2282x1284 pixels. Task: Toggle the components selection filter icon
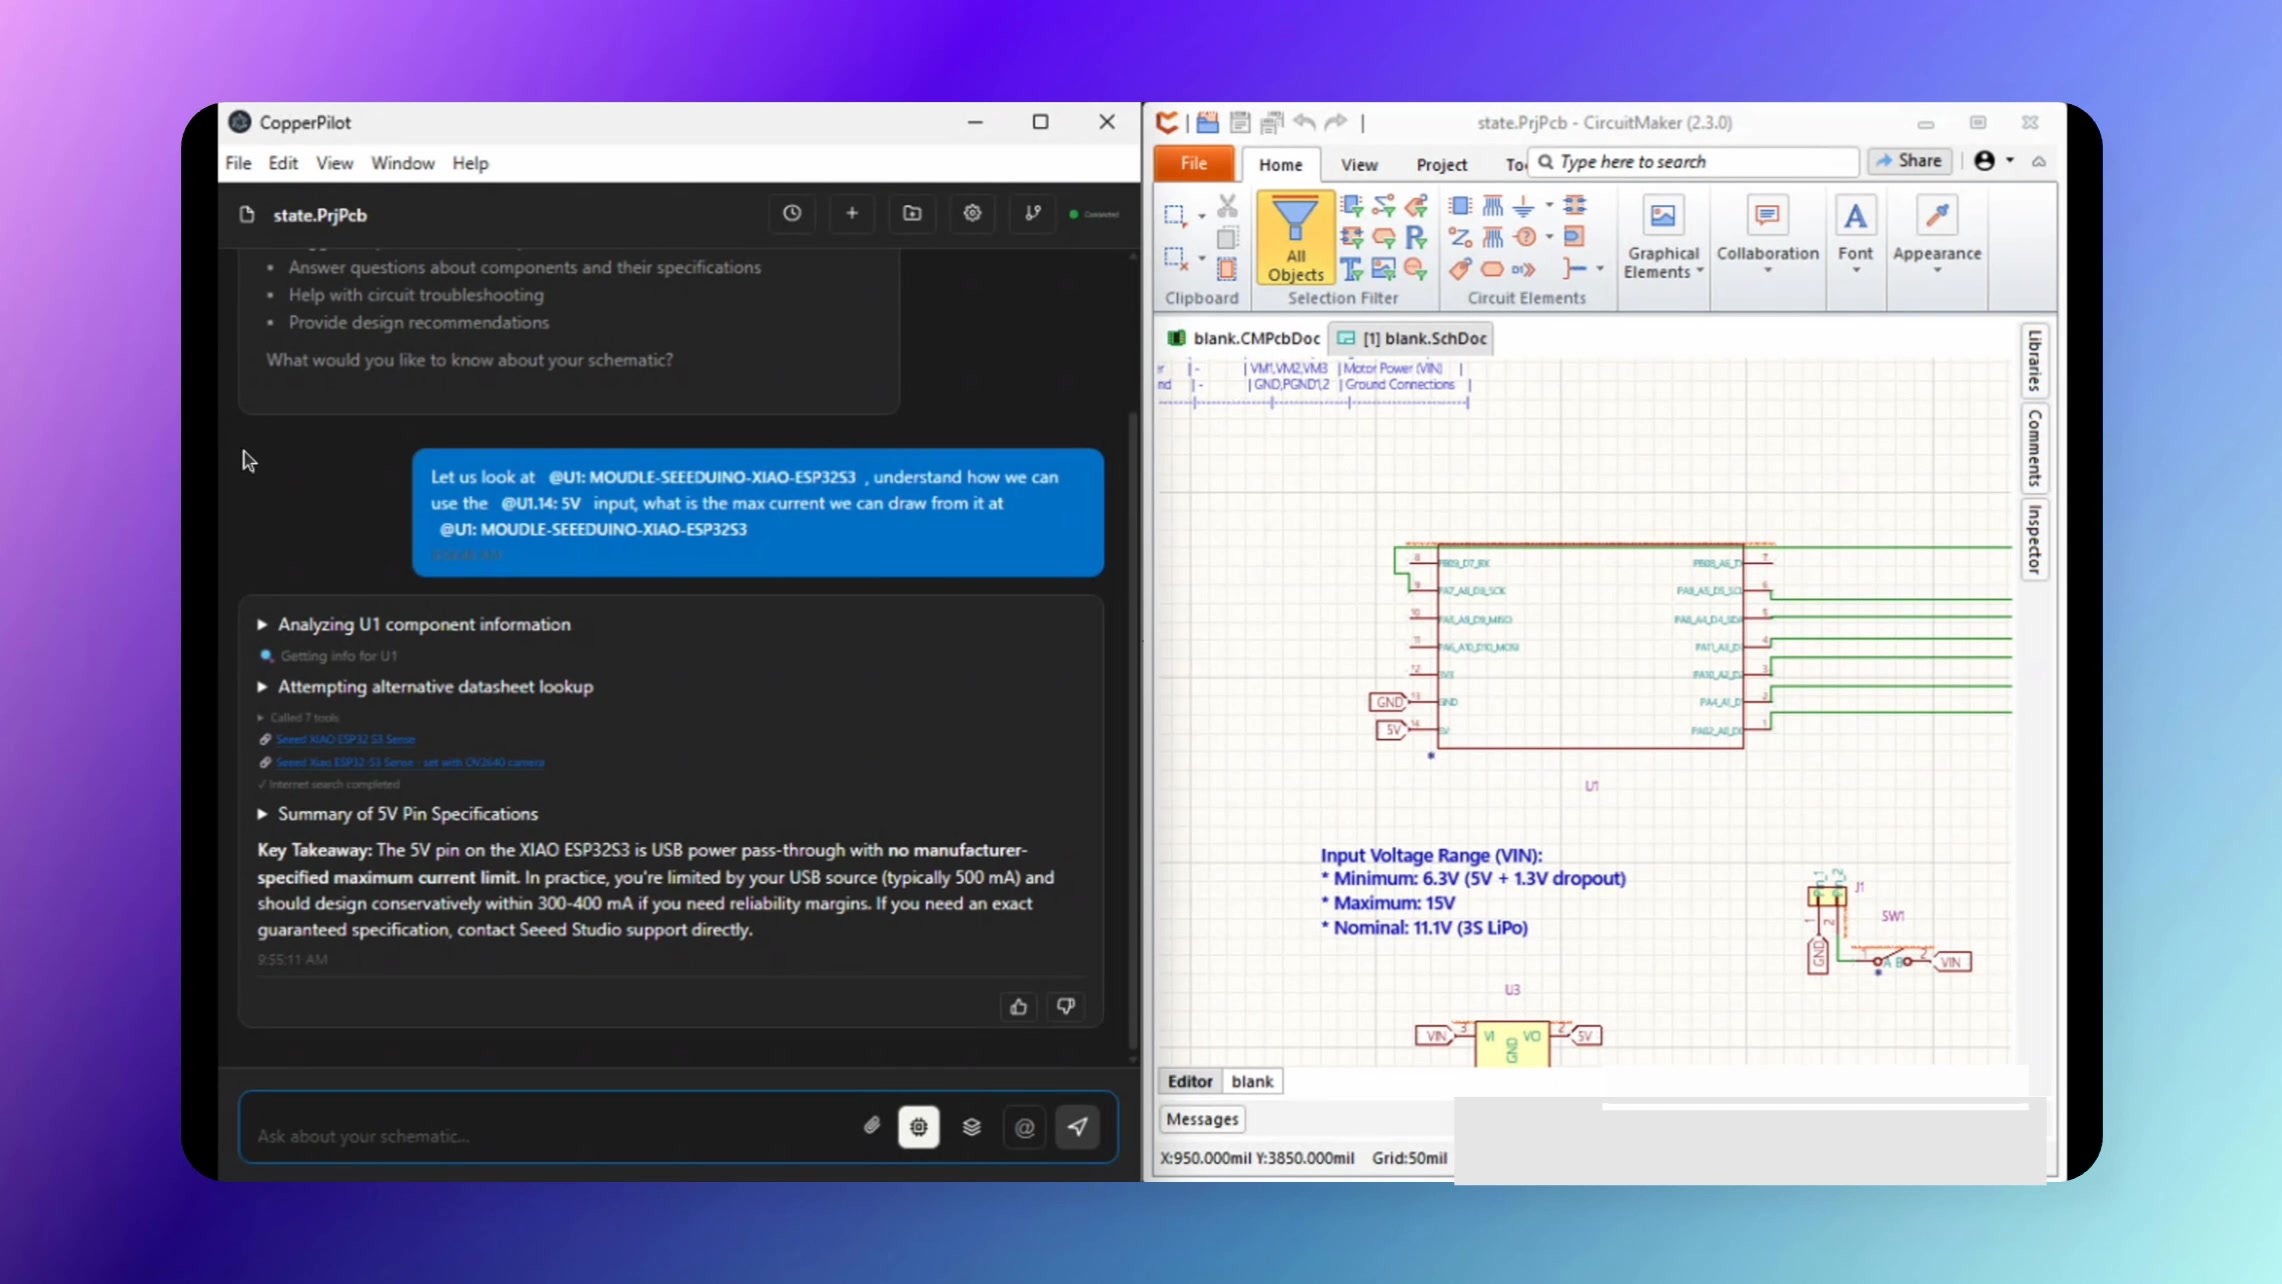(1352, 206)
